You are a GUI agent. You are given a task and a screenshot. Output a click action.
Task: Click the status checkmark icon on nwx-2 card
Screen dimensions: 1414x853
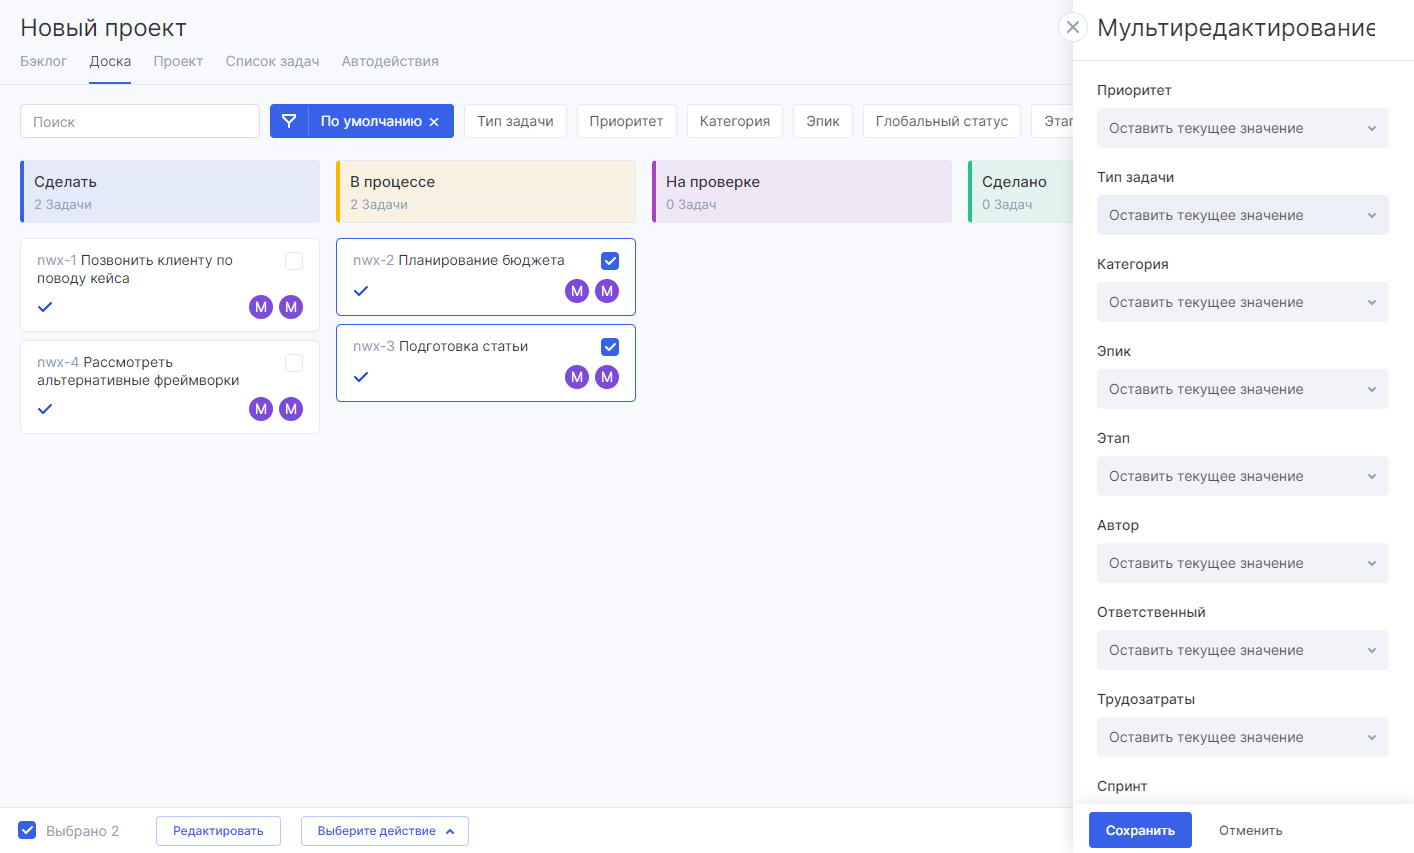pos(361,291)
